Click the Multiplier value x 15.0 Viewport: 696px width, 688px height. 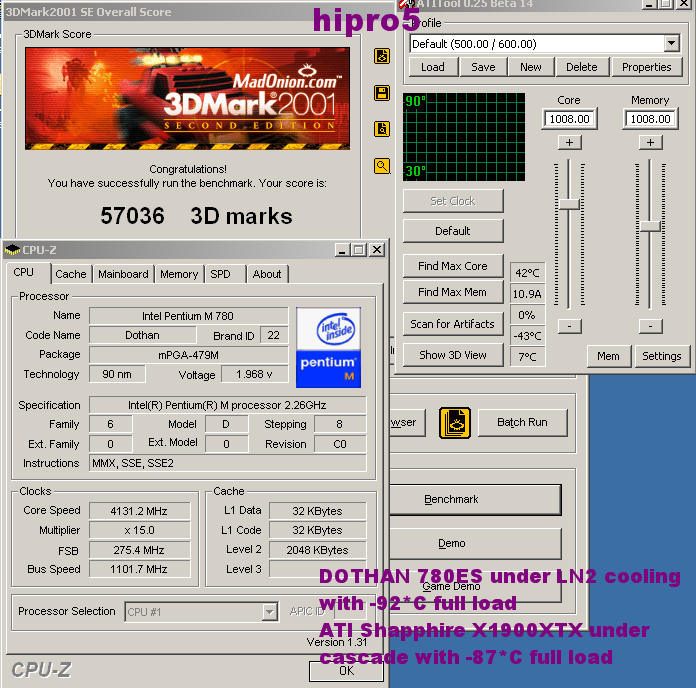pyautogui.click(x=139, y=530)
